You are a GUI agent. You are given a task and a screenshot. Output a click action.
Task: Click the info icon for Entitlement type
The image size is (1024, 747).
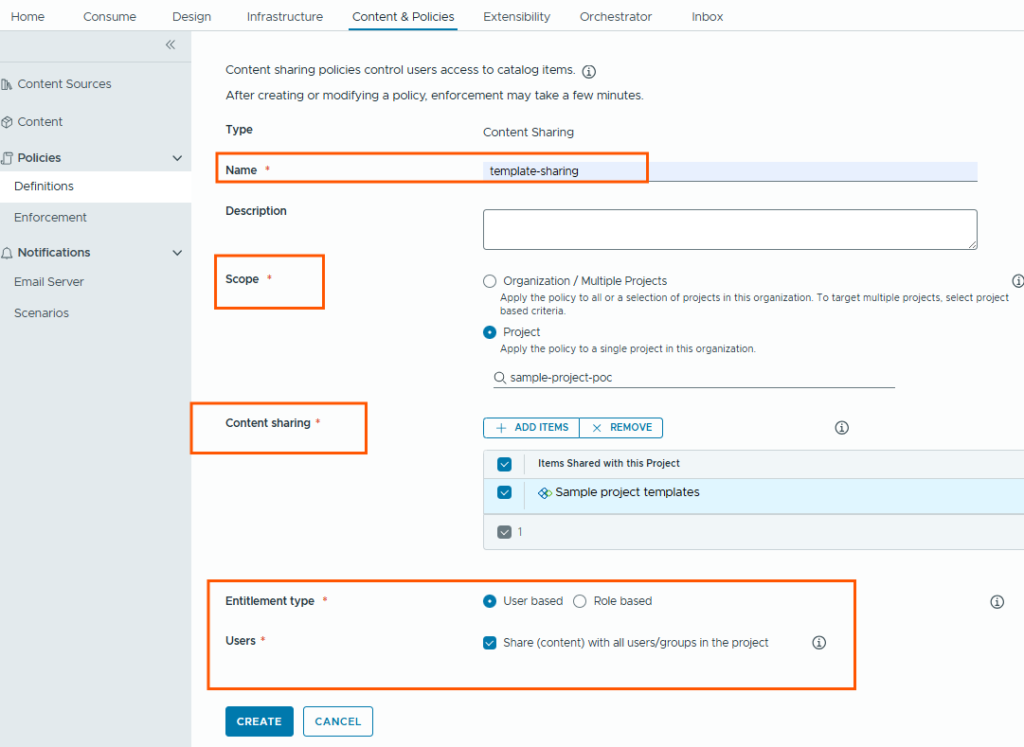(x=996, y=602)
